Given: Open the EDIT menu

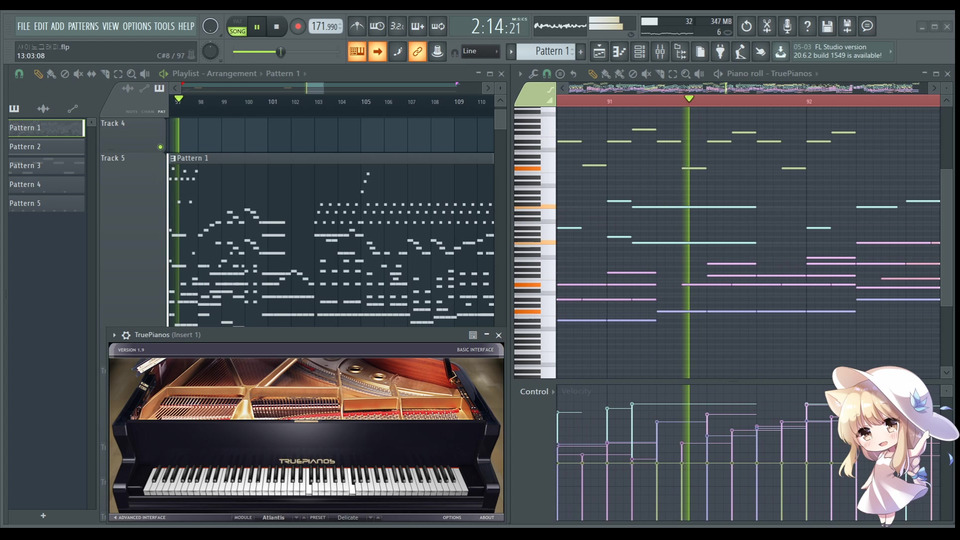Looking at the screenshot, I should [40, 26].
